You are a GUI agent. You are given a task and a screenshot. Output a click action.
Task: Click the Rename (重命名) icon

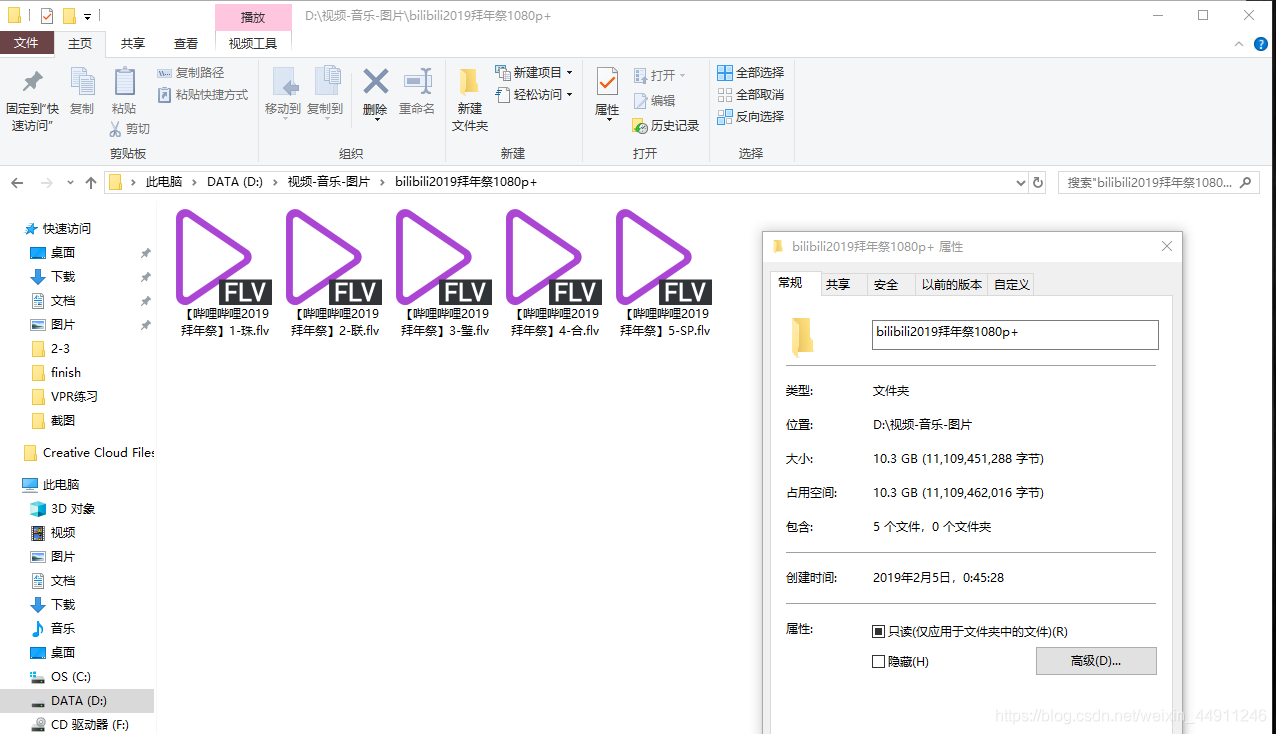(417, 81)
